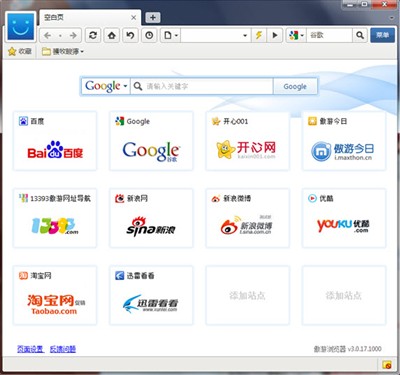This screenshot has height=375, width=400.
Task: Open the page settings link at bottom left
Action: [x=30, y=349]
